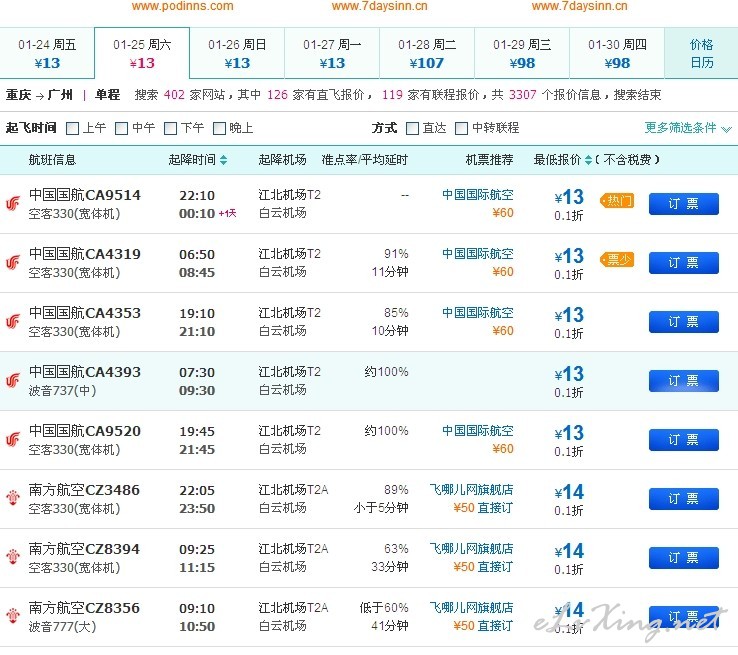Select the 01-28 周二 date tab

pos(427,53)
